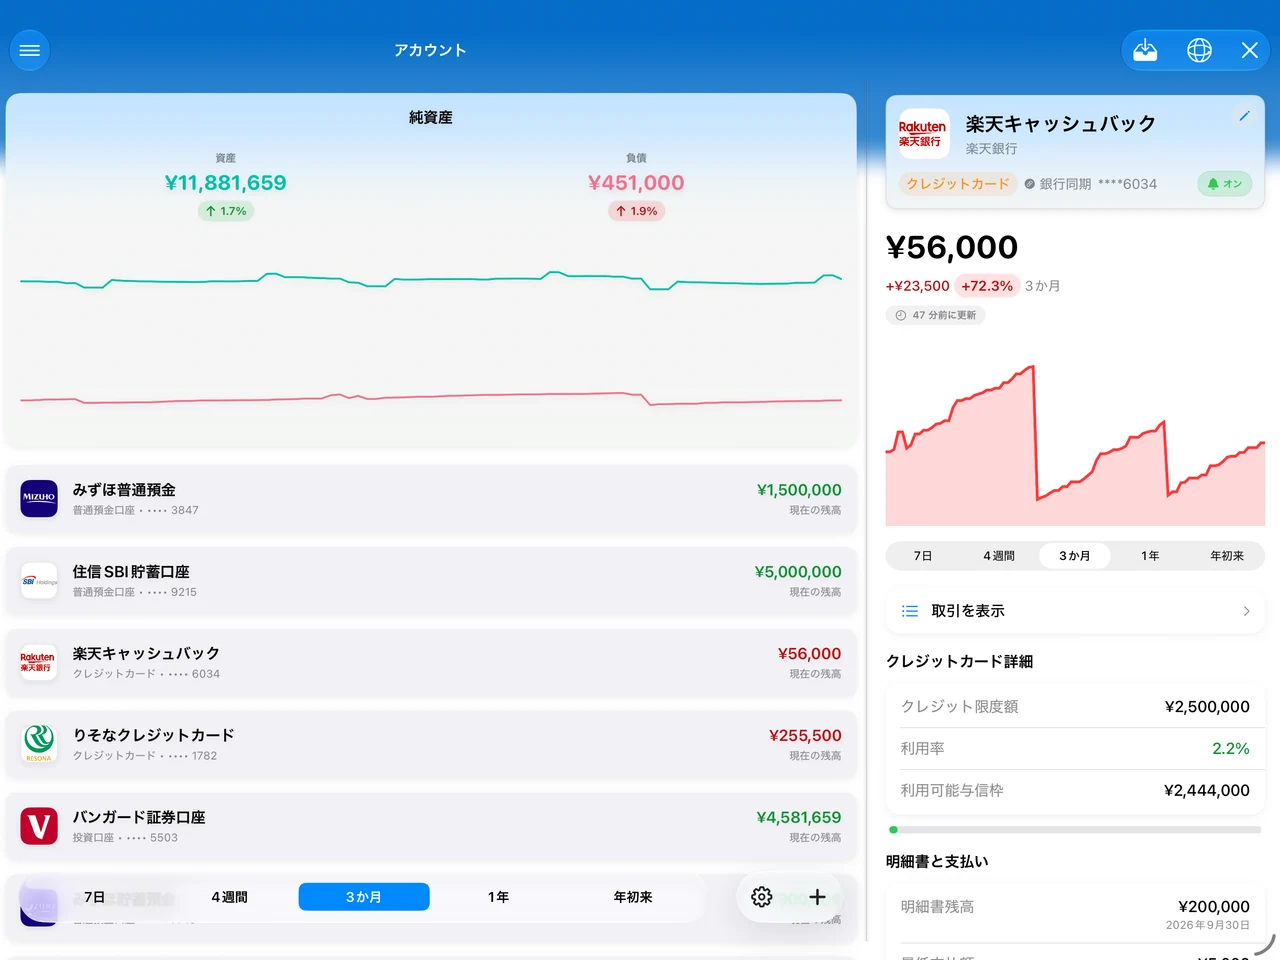Click the list icon beside 取引を表示
The image size is (1280, 960).
pyautogui.click(x=910, y=611)
